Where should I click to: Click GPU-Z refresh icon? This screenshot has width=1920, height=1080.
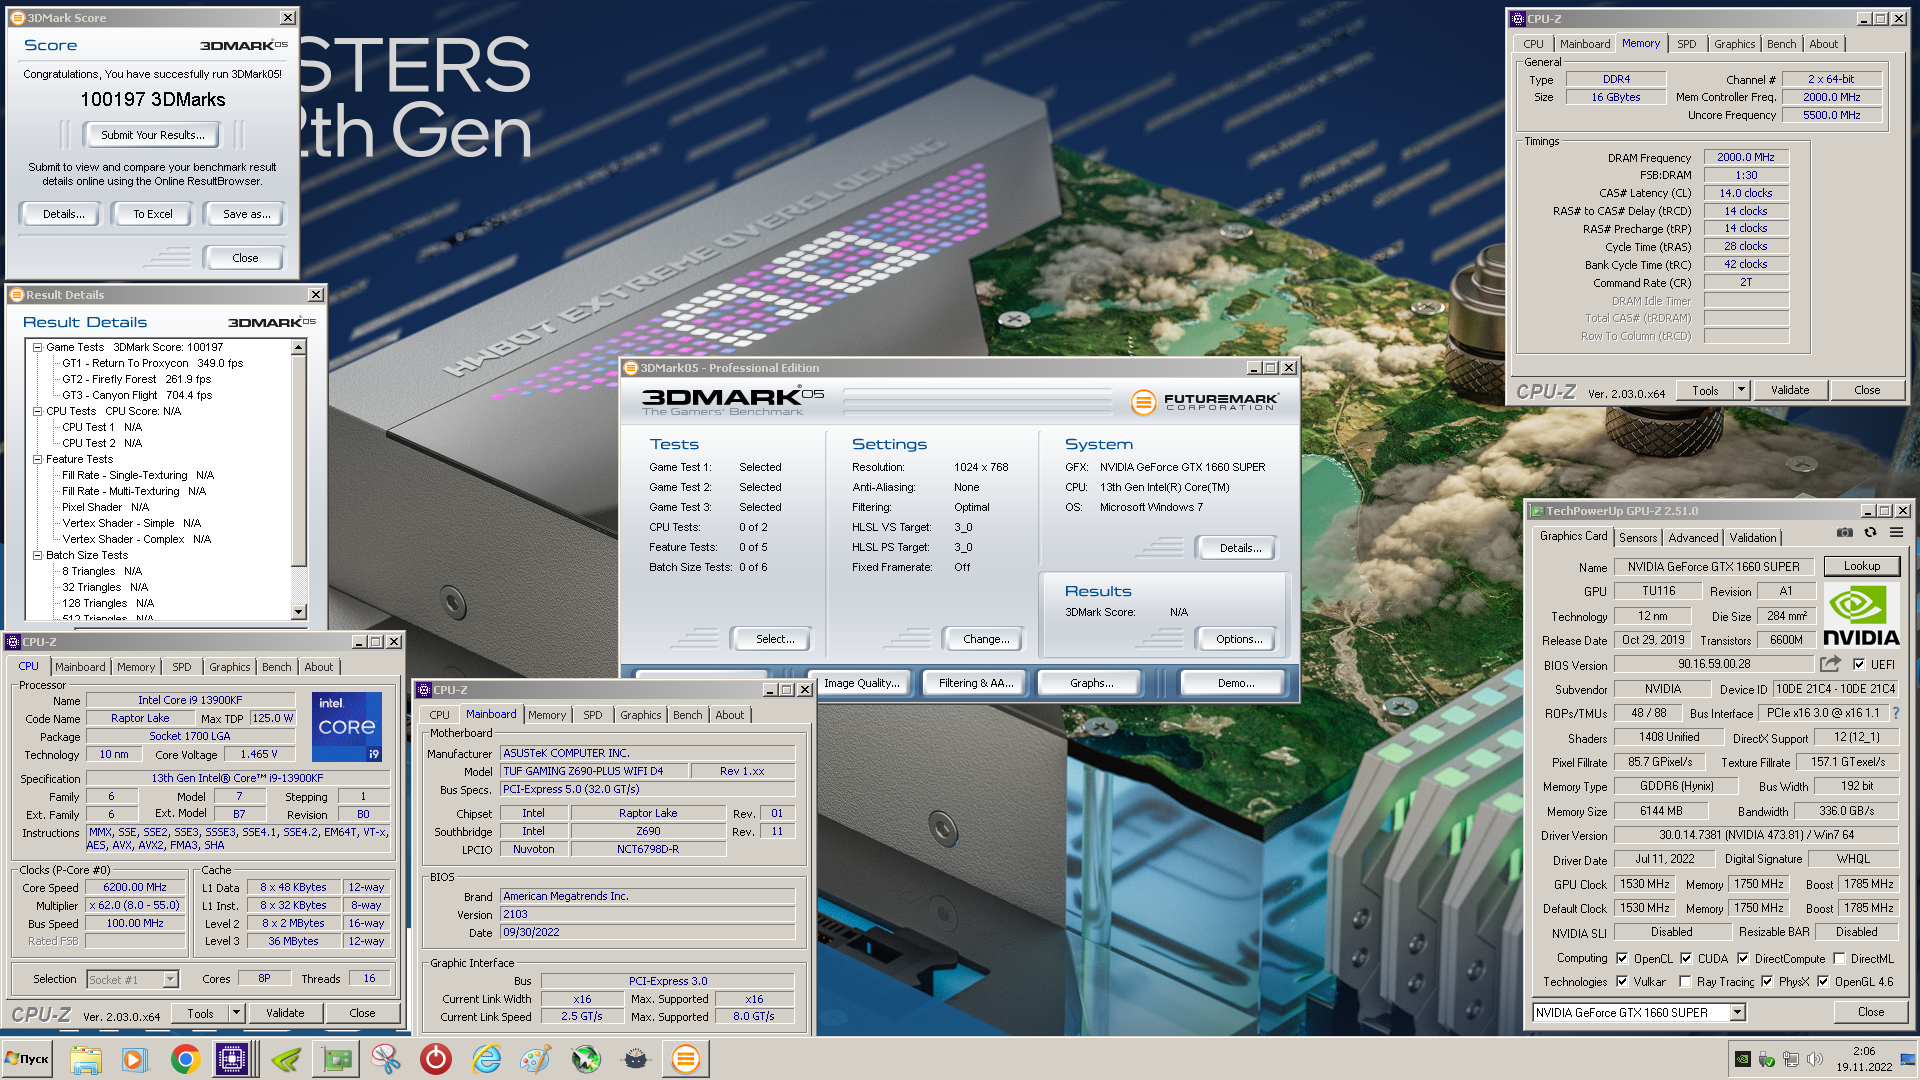pyautogui.click(x=1870, y=533)
